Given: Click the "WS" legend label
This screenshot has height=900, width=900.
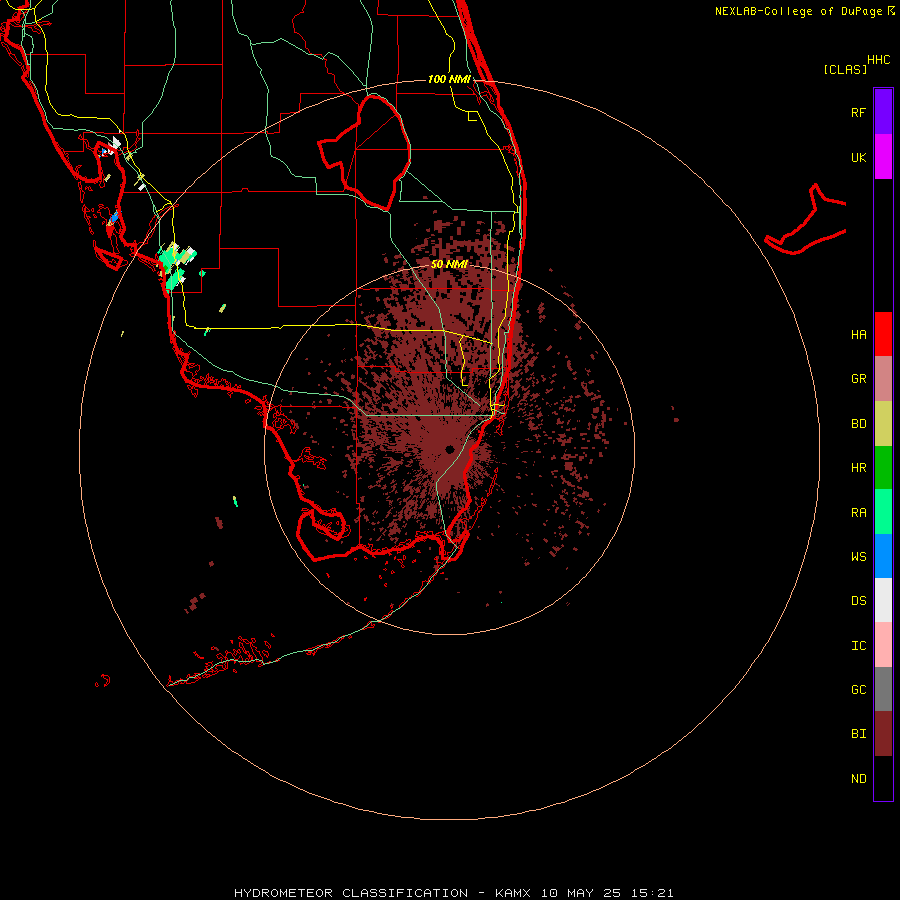Looking at the screenshot, I should coord(858,557).
